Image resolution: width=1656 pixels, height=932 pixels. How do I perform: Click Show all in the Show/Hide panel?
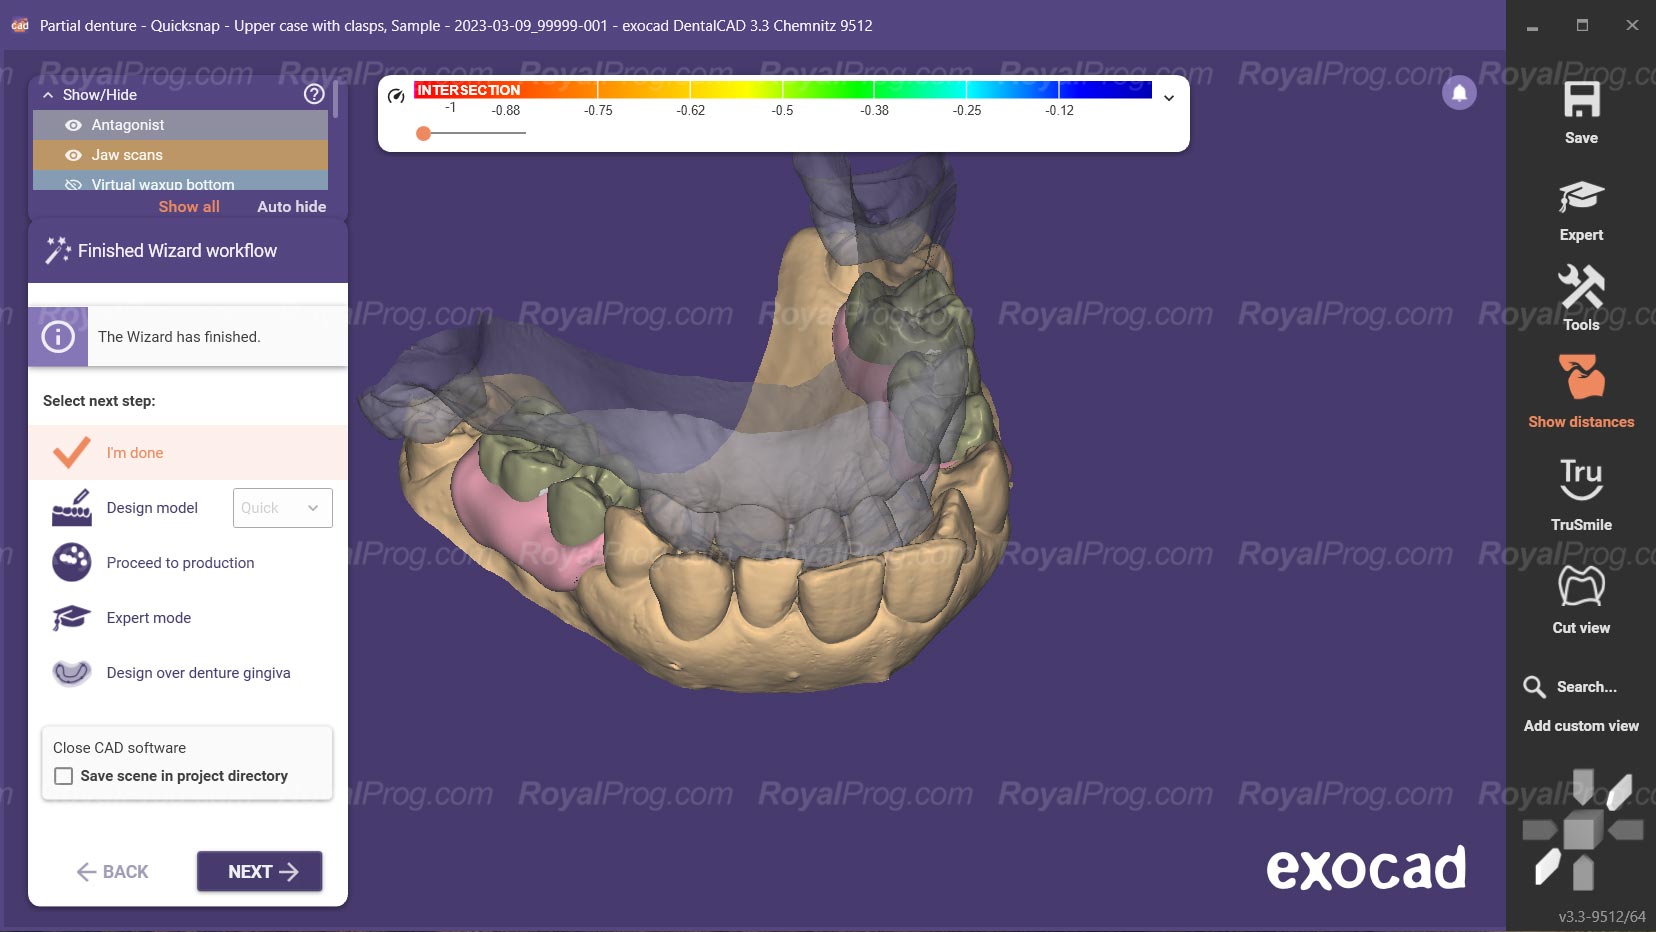[188, 206]
